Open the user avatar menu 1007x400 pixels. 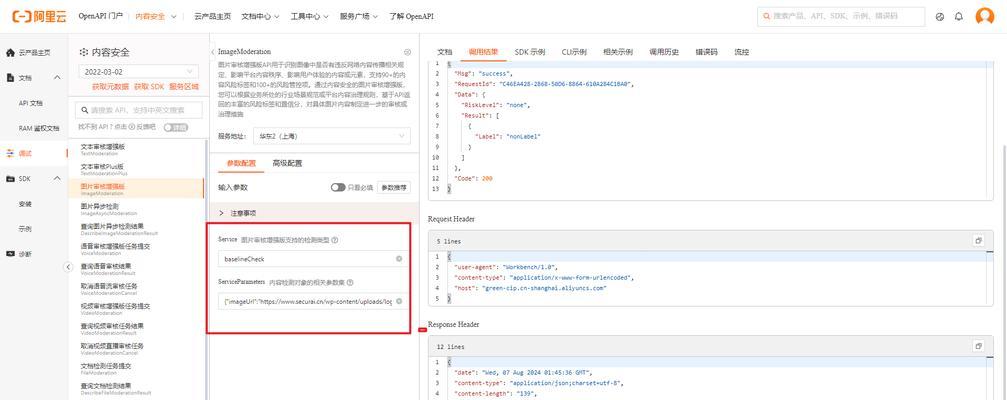tap(985, 16)
